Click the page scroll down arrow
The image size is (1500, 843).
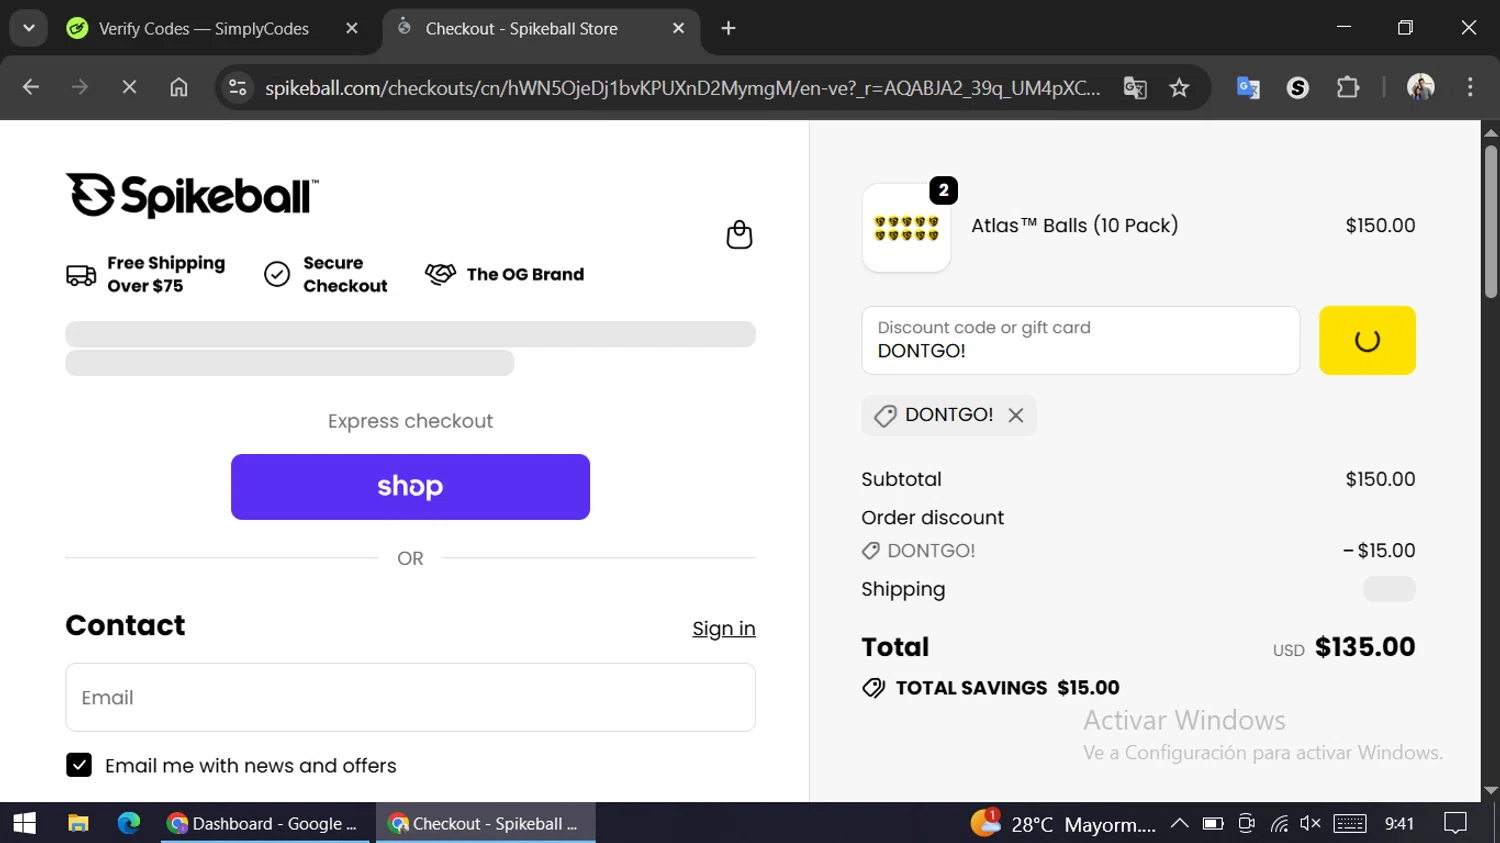coord(1491,791)
